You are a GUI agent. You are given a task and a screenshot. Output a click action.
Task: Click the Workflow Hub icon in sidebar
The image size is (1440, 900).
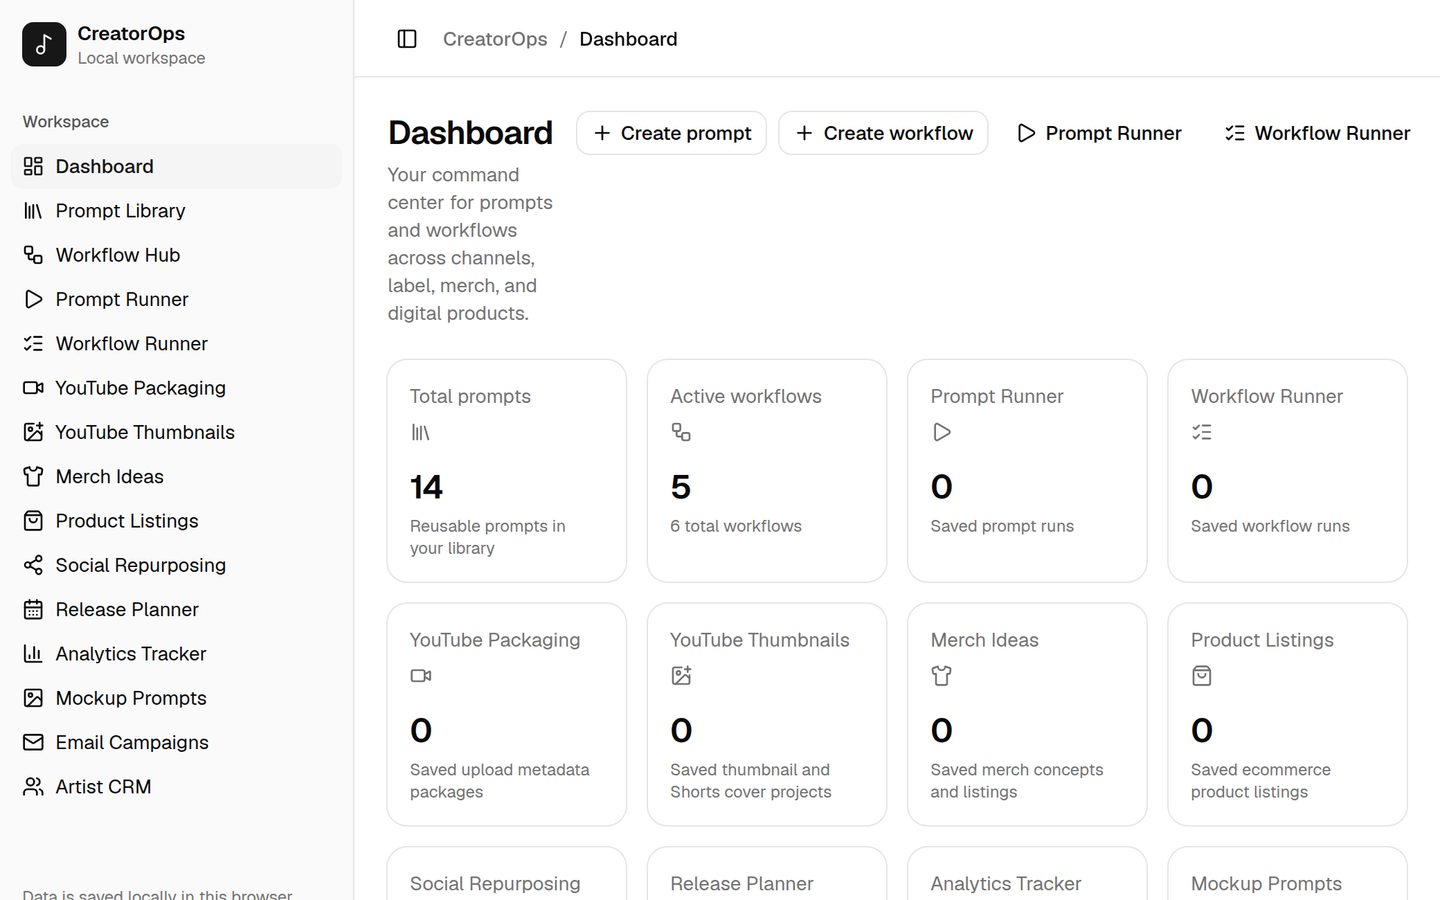[x=33, y=255]
